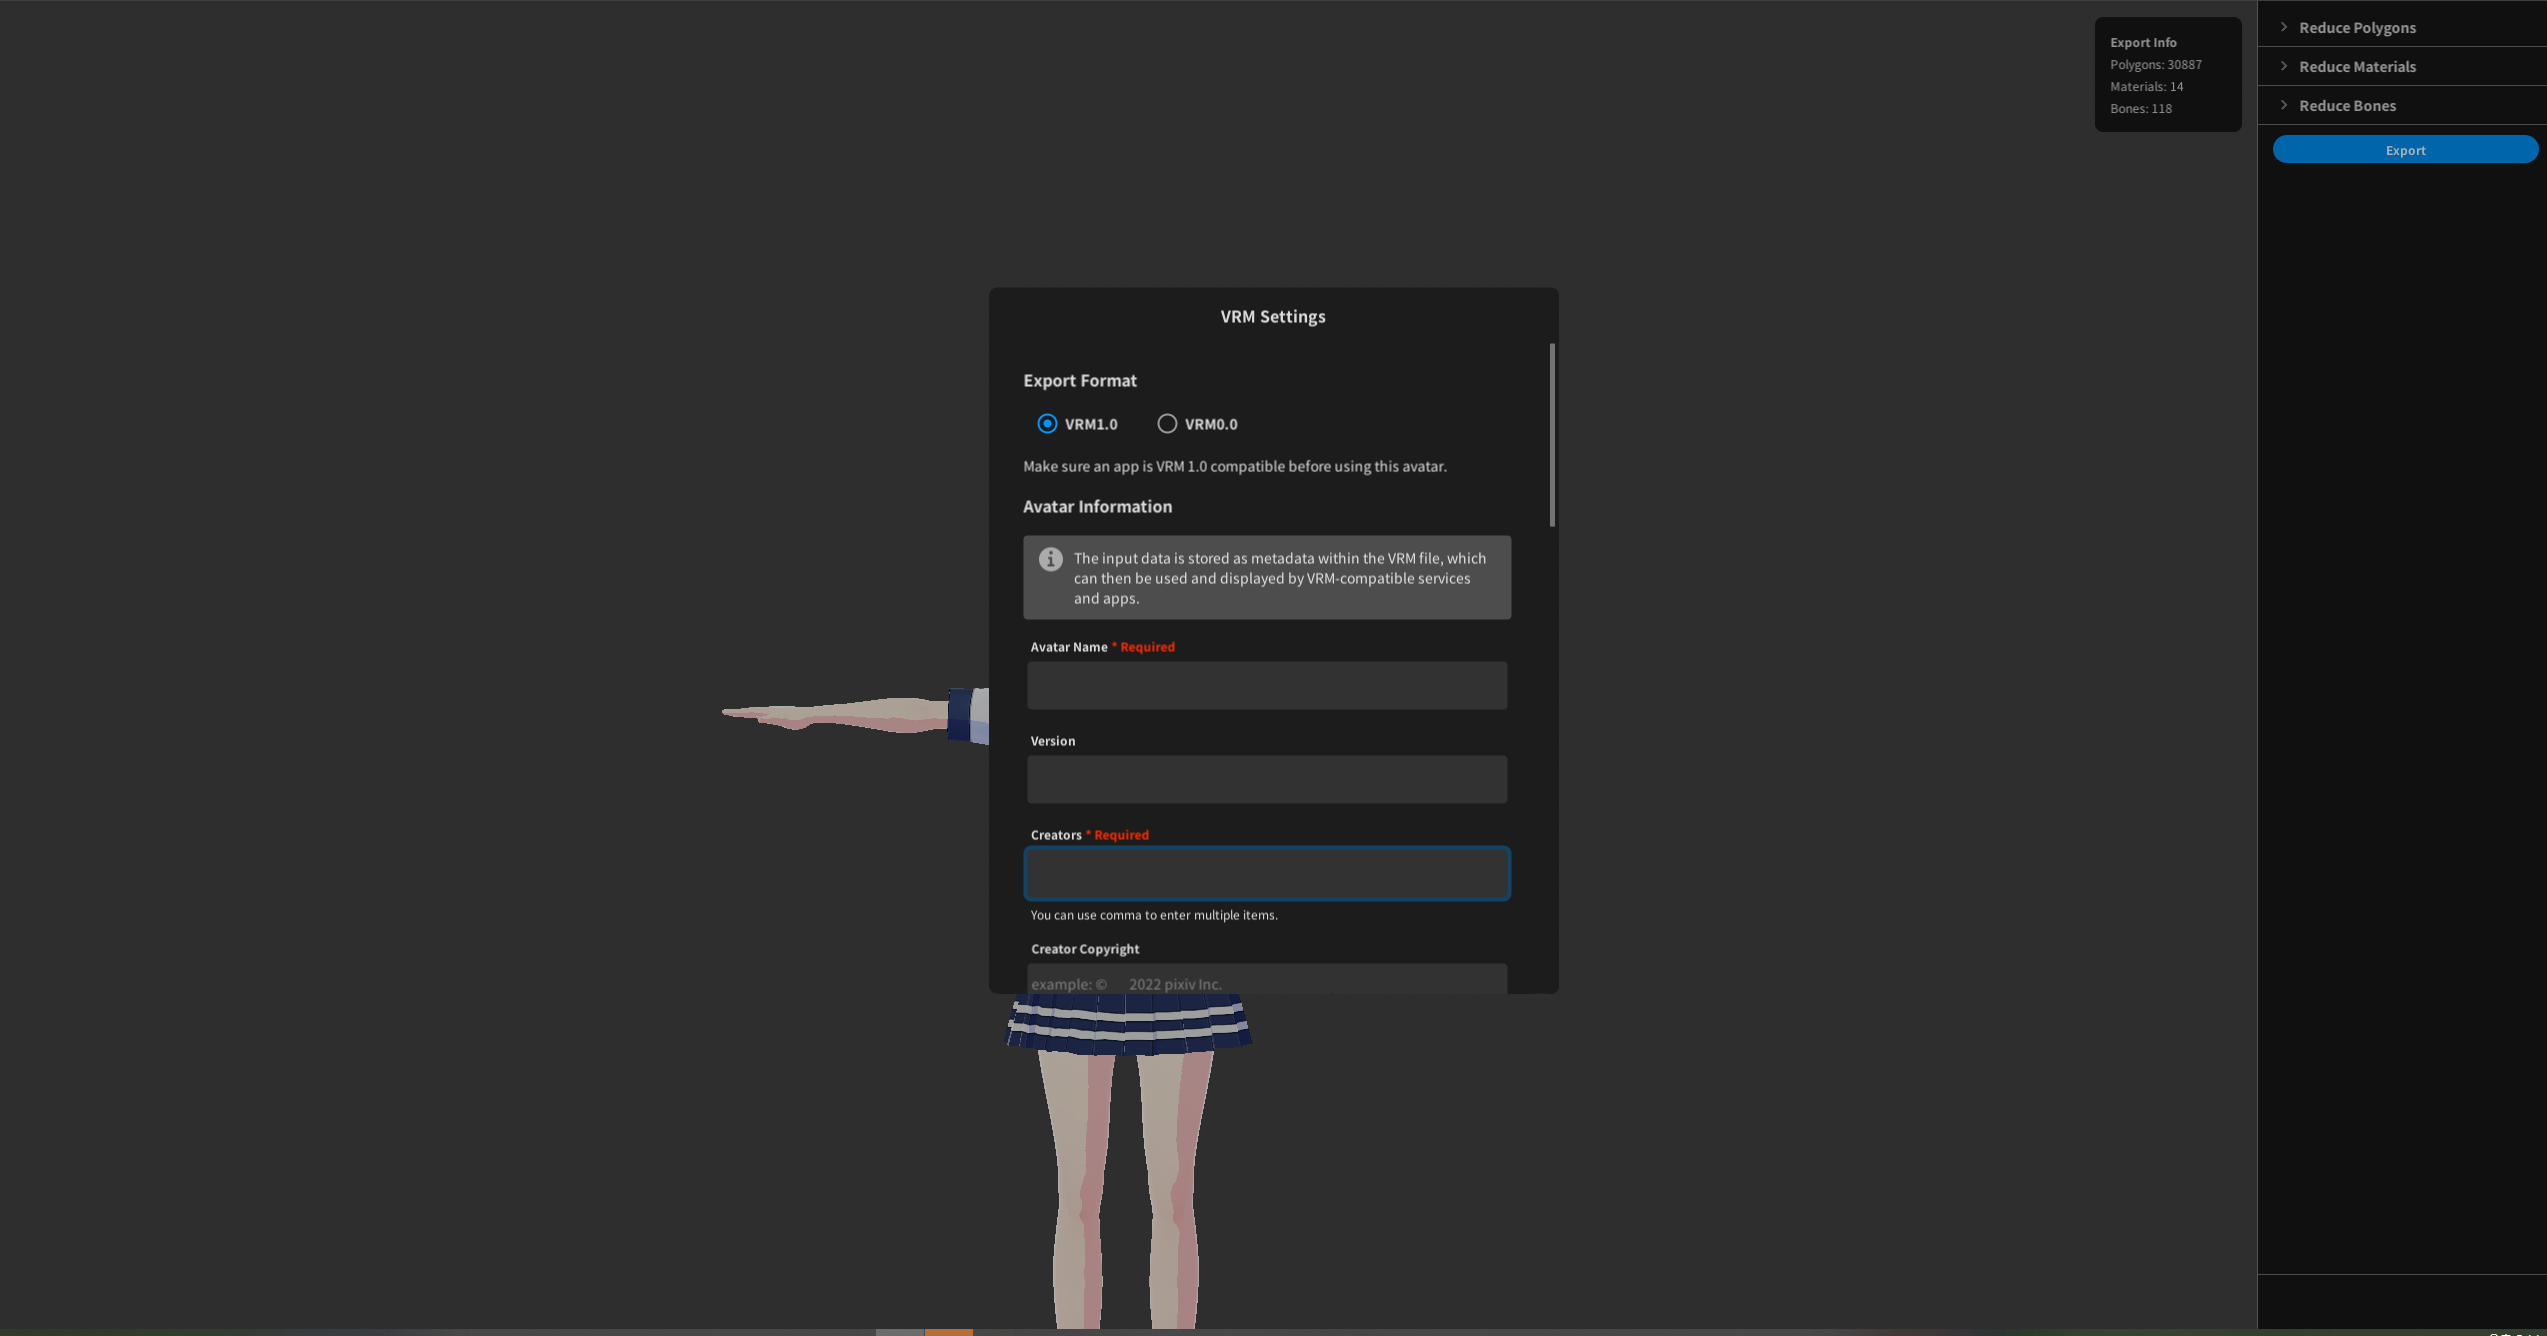Click the VRM Settings dialog title
The width and height of the screenshot is (2547, 1336).
(1272, 316)
